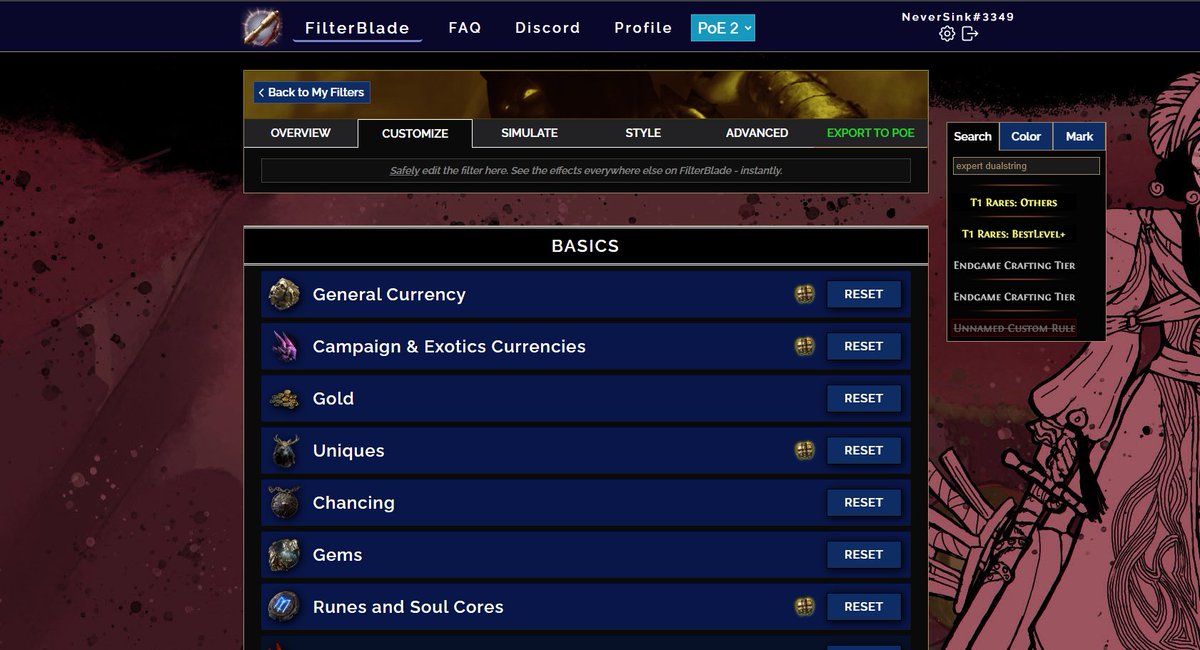Click gold grid icon in Runes and Soul Cores row

tap(805, 606)
